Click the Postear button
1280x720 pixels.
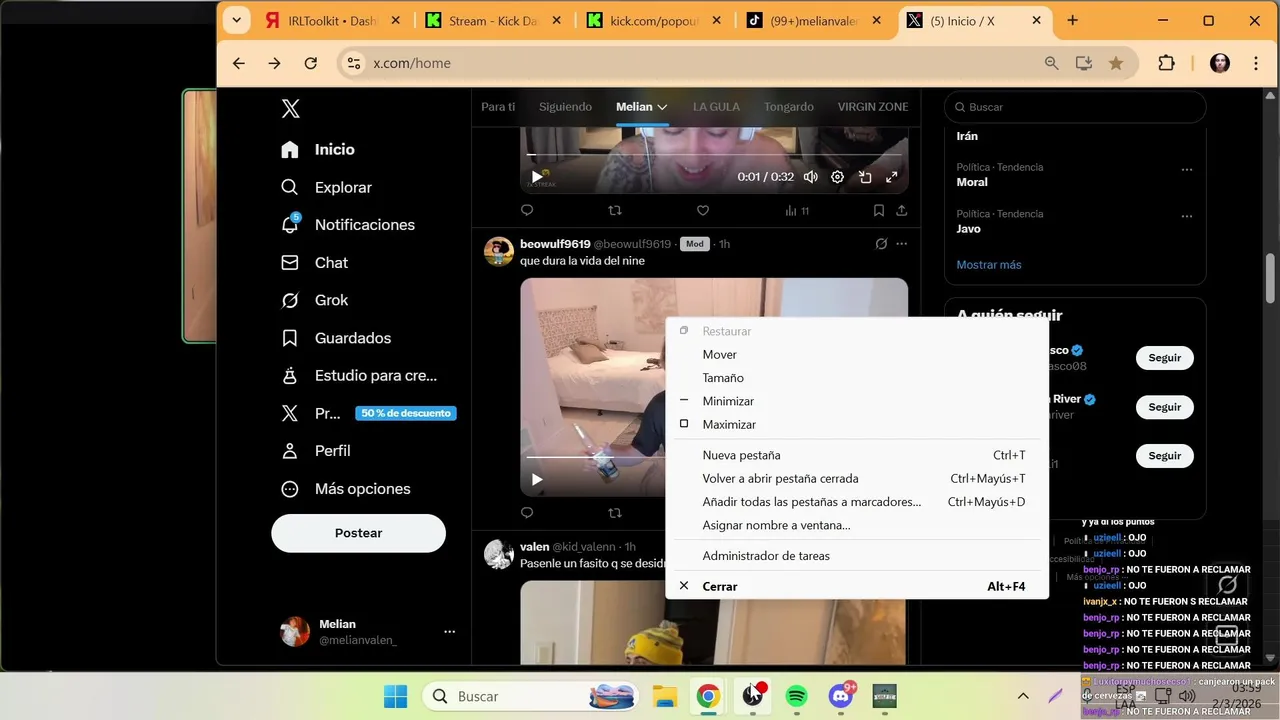[358, 533]
